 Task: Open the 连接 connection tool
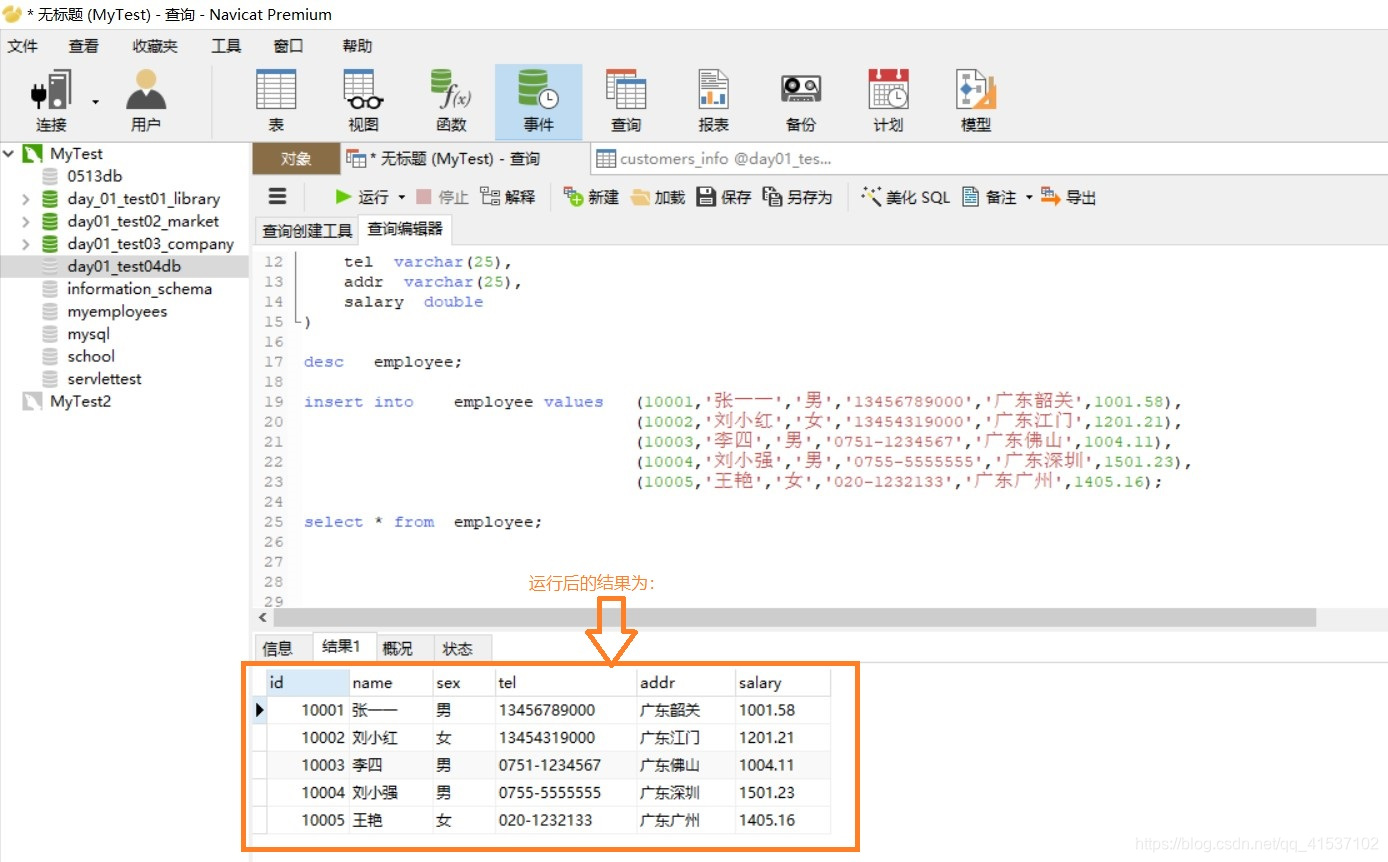click(51, 101)
